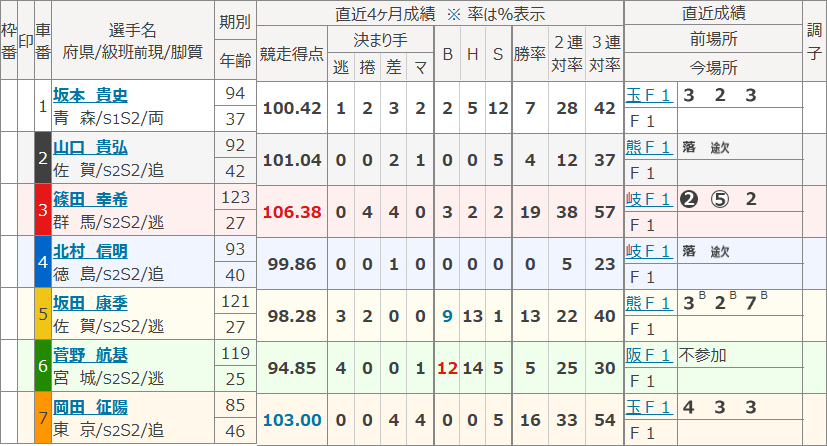Open 岐F1 previous venue link for 北村 信明

(x=649, y=251)
